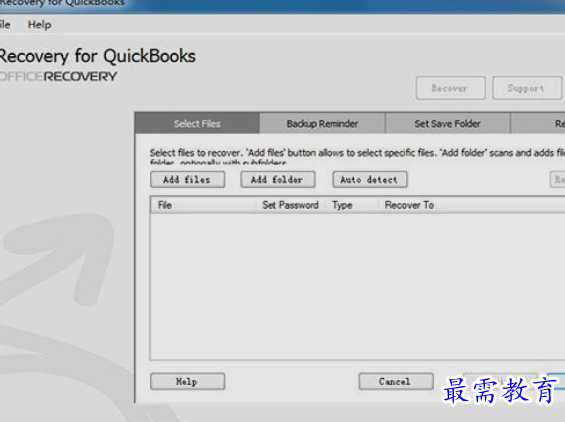565x422 pixels.
Task: Open the Set Save Folder tab
Action: [447, 124]
